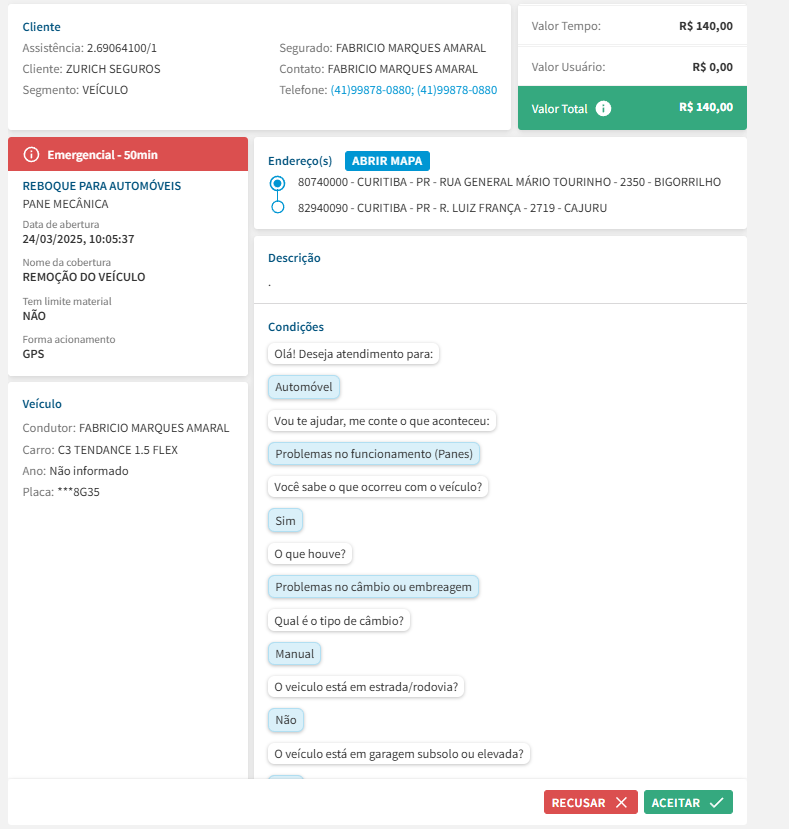The width and height of the screenshot is (789, 829).
Task: Open the map with Abrir Mapa
Action: coord(387,161)
